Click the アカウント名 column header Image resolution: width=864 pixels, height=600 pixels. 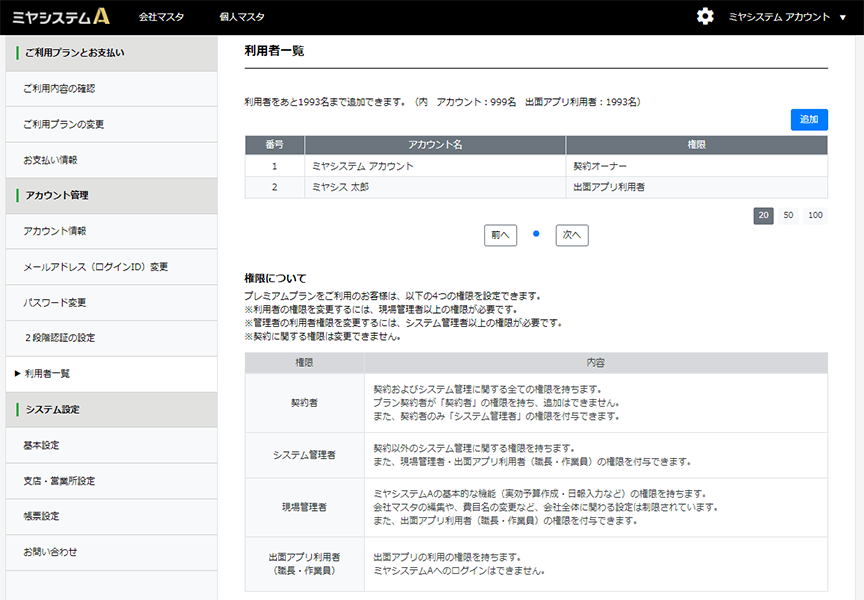tap(435, 145)
